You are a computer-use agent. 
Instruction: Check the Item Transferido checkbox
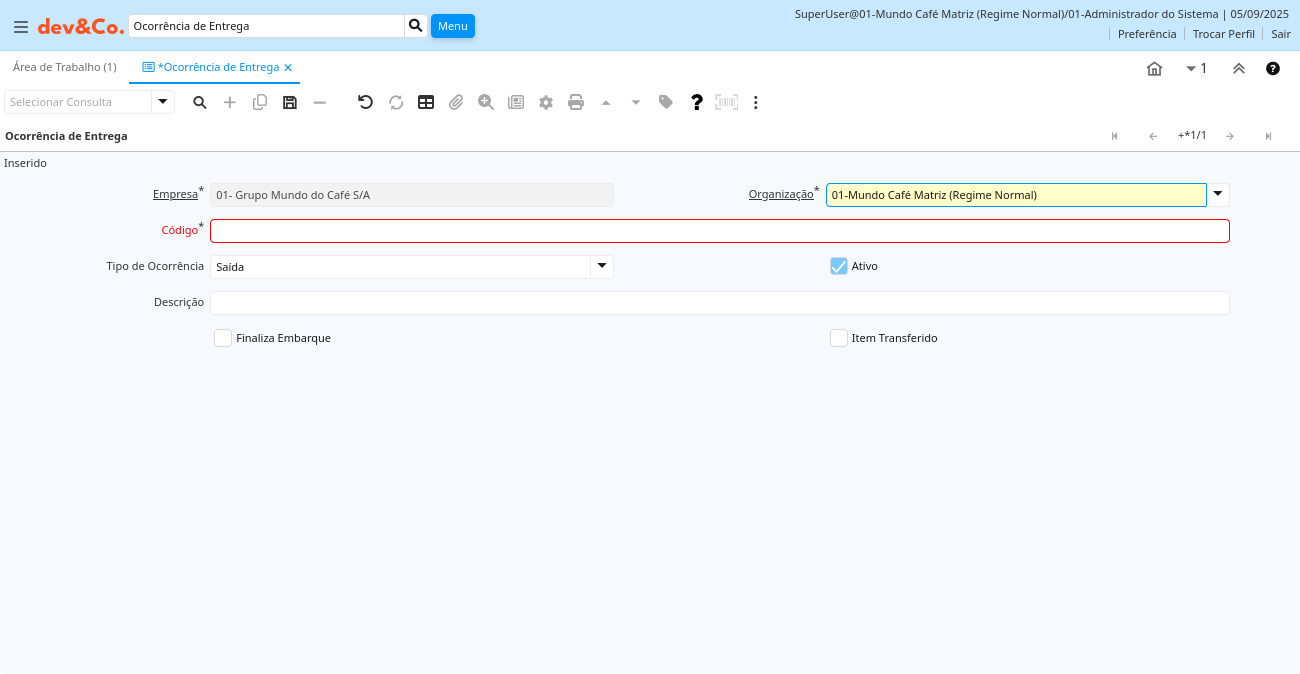(x=839, y=338)
